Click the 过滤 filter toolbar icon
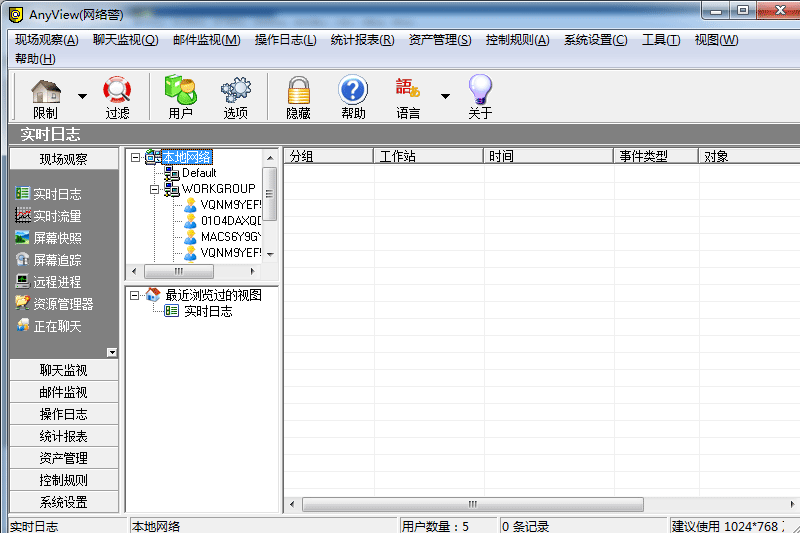This screenshot has width=800, height=533. [117, 97]
